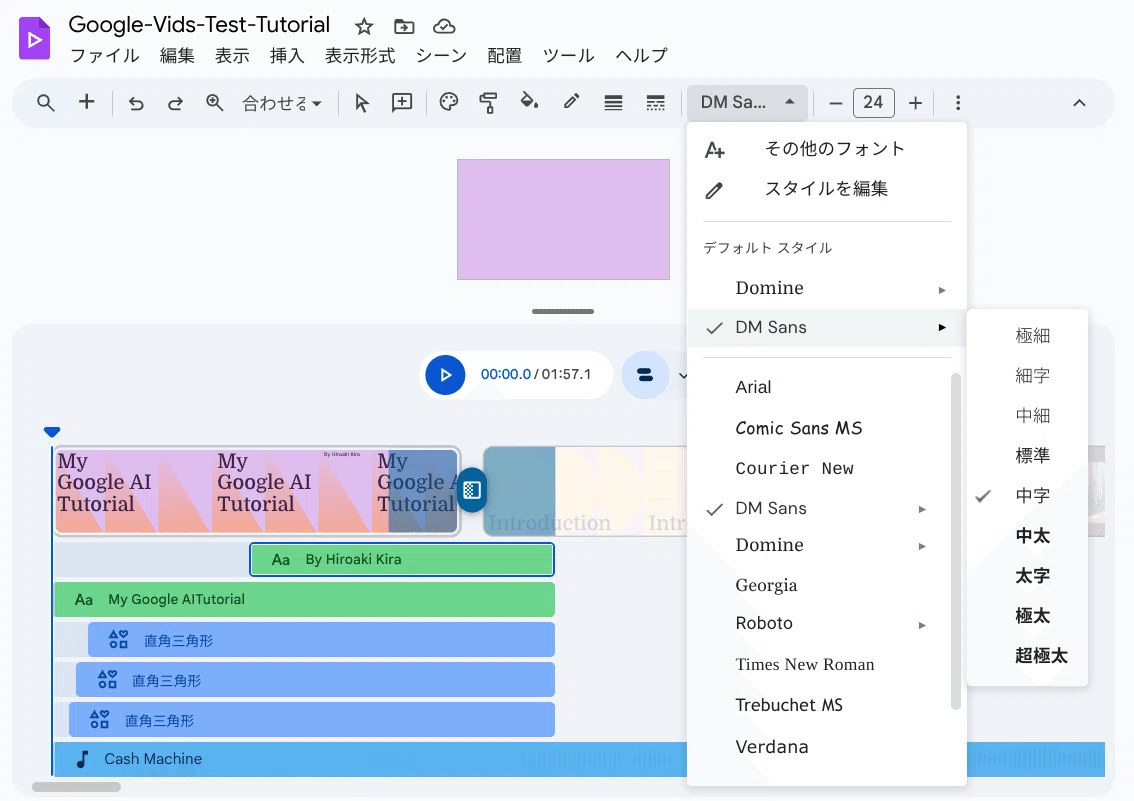The image size is (1134, 801).
Task: Open the シーン menu
Action: click(x=441, y=56)
